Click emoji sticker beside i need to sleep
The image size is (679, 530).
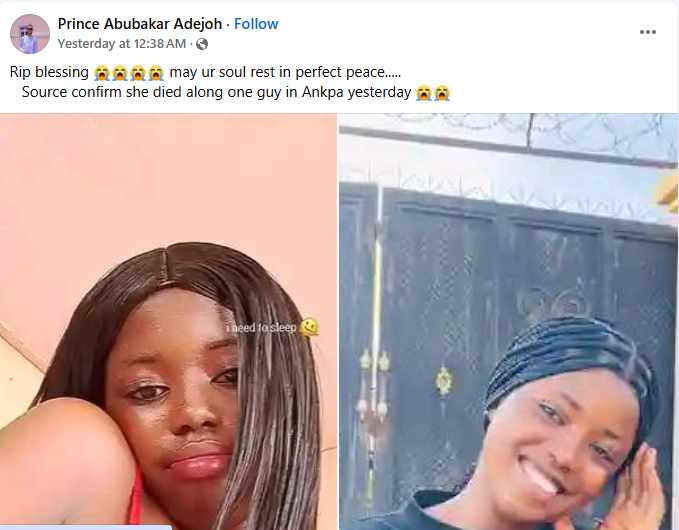(x=309, y=327)
